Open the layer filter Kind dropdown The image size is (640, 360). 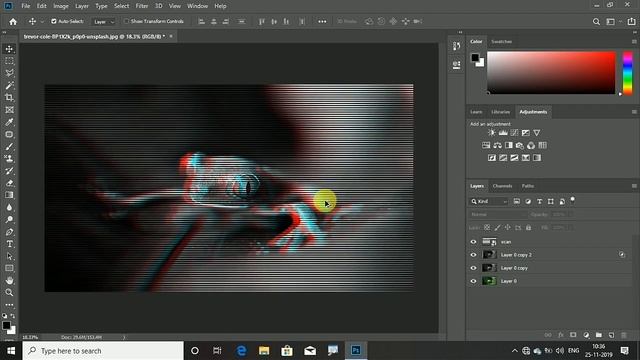(489, 202)
